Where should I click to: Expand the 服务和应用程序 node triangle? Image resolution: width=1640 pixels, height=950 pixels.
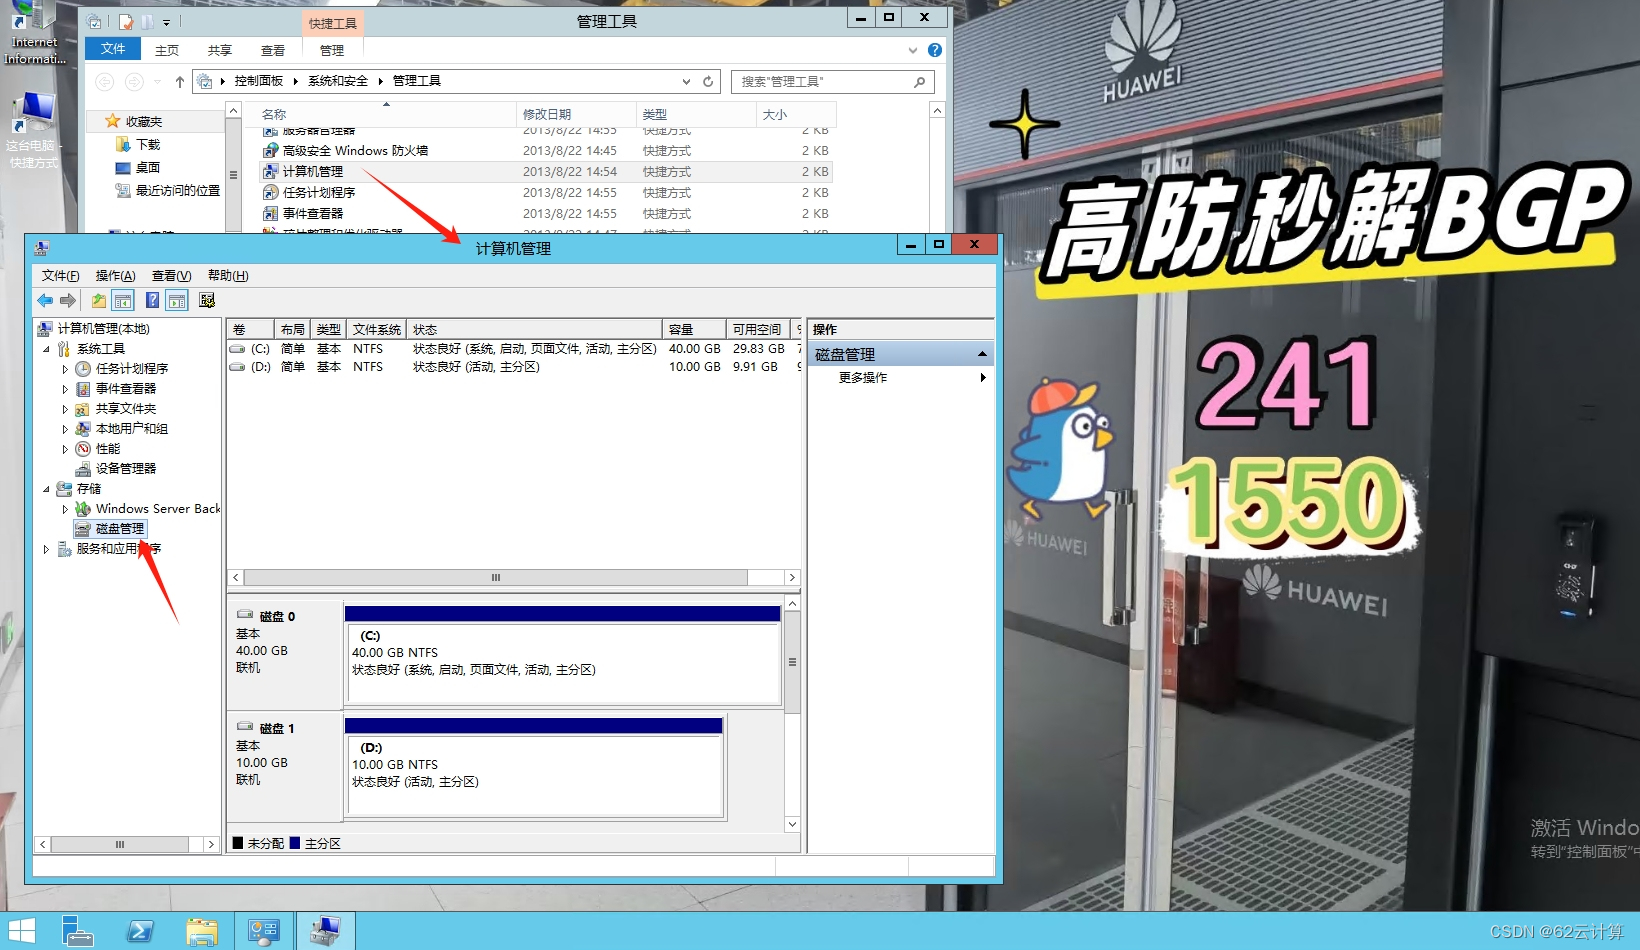click(46, 549)
